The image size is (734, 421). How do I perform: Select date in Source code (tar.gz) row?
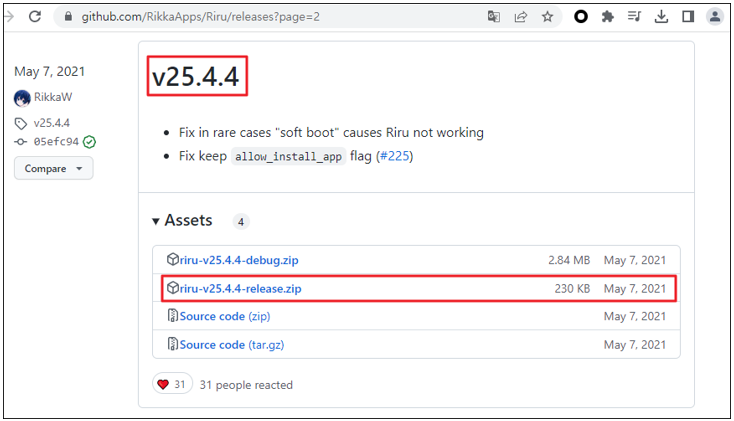click(x=635, y=345)
